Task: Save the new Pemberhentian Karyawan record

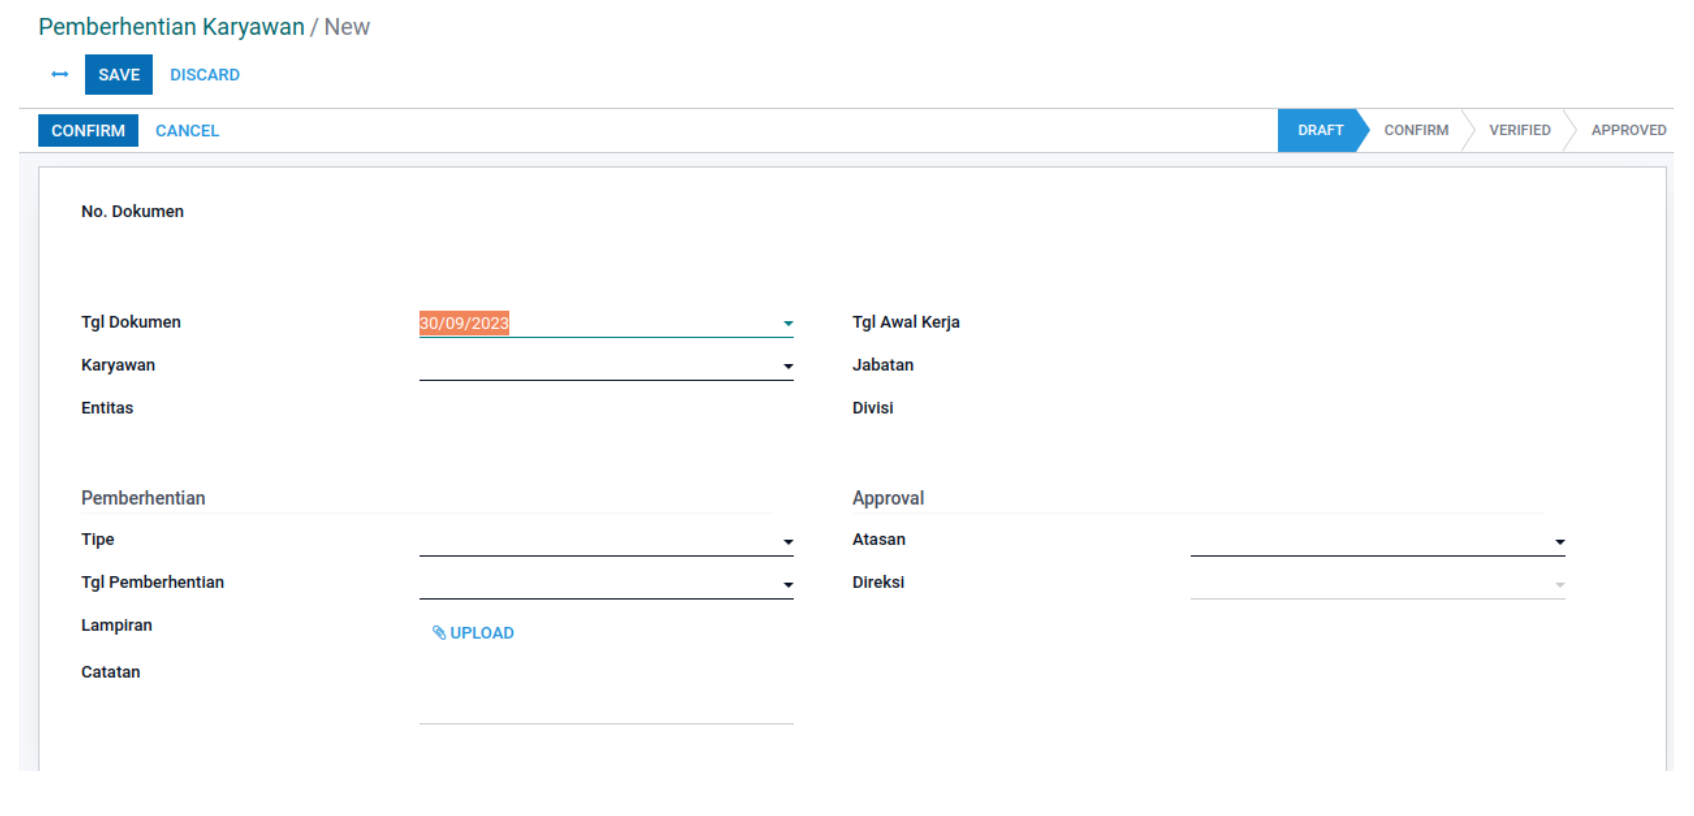Action: pos(118,75)
